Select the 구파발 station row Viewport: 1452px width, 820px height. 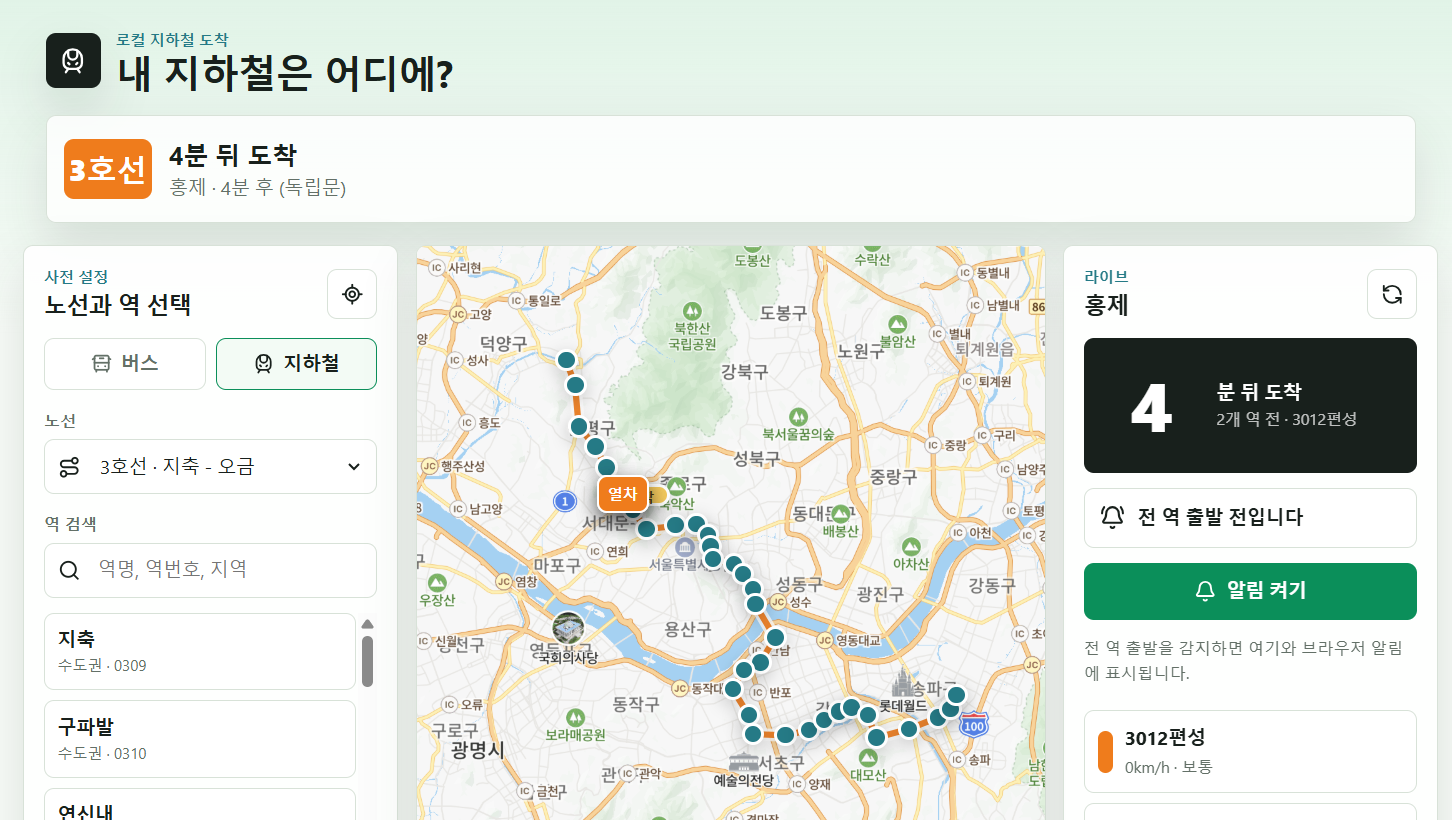click(x=200, y=739)
